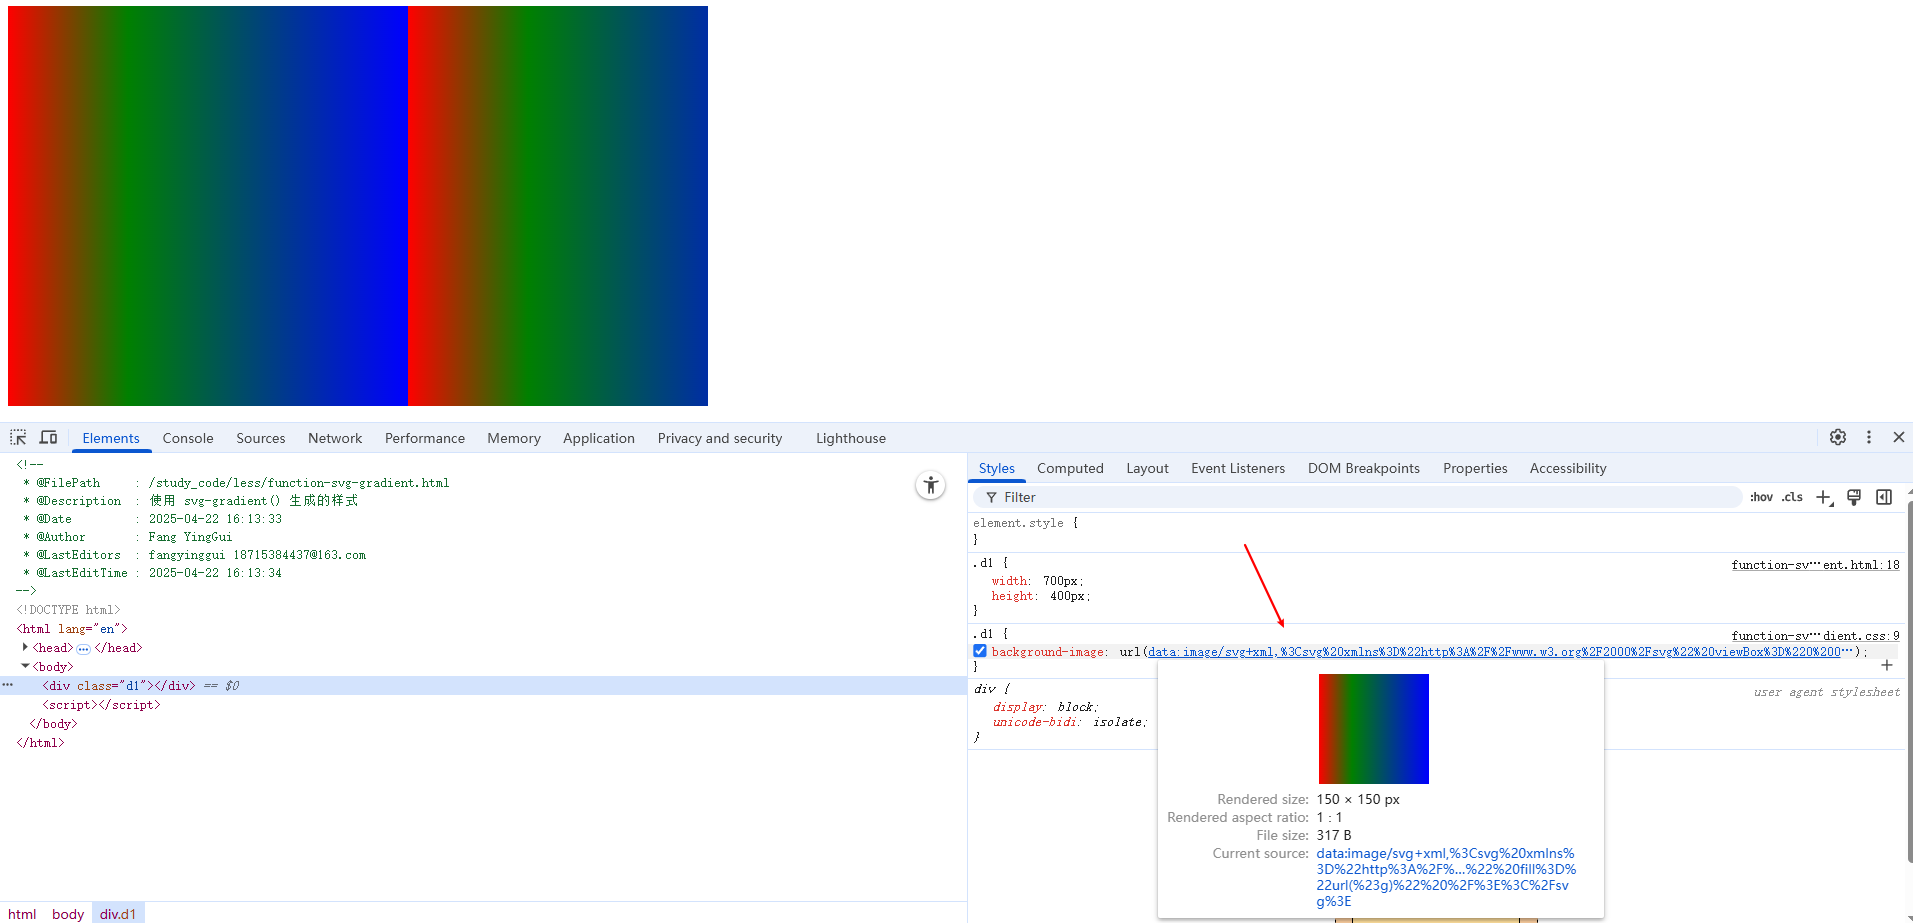Select the DOM Breakpoints sub-tab
The width and height of the screenshot is (1913, 923).
click(x=1363, y=468)
